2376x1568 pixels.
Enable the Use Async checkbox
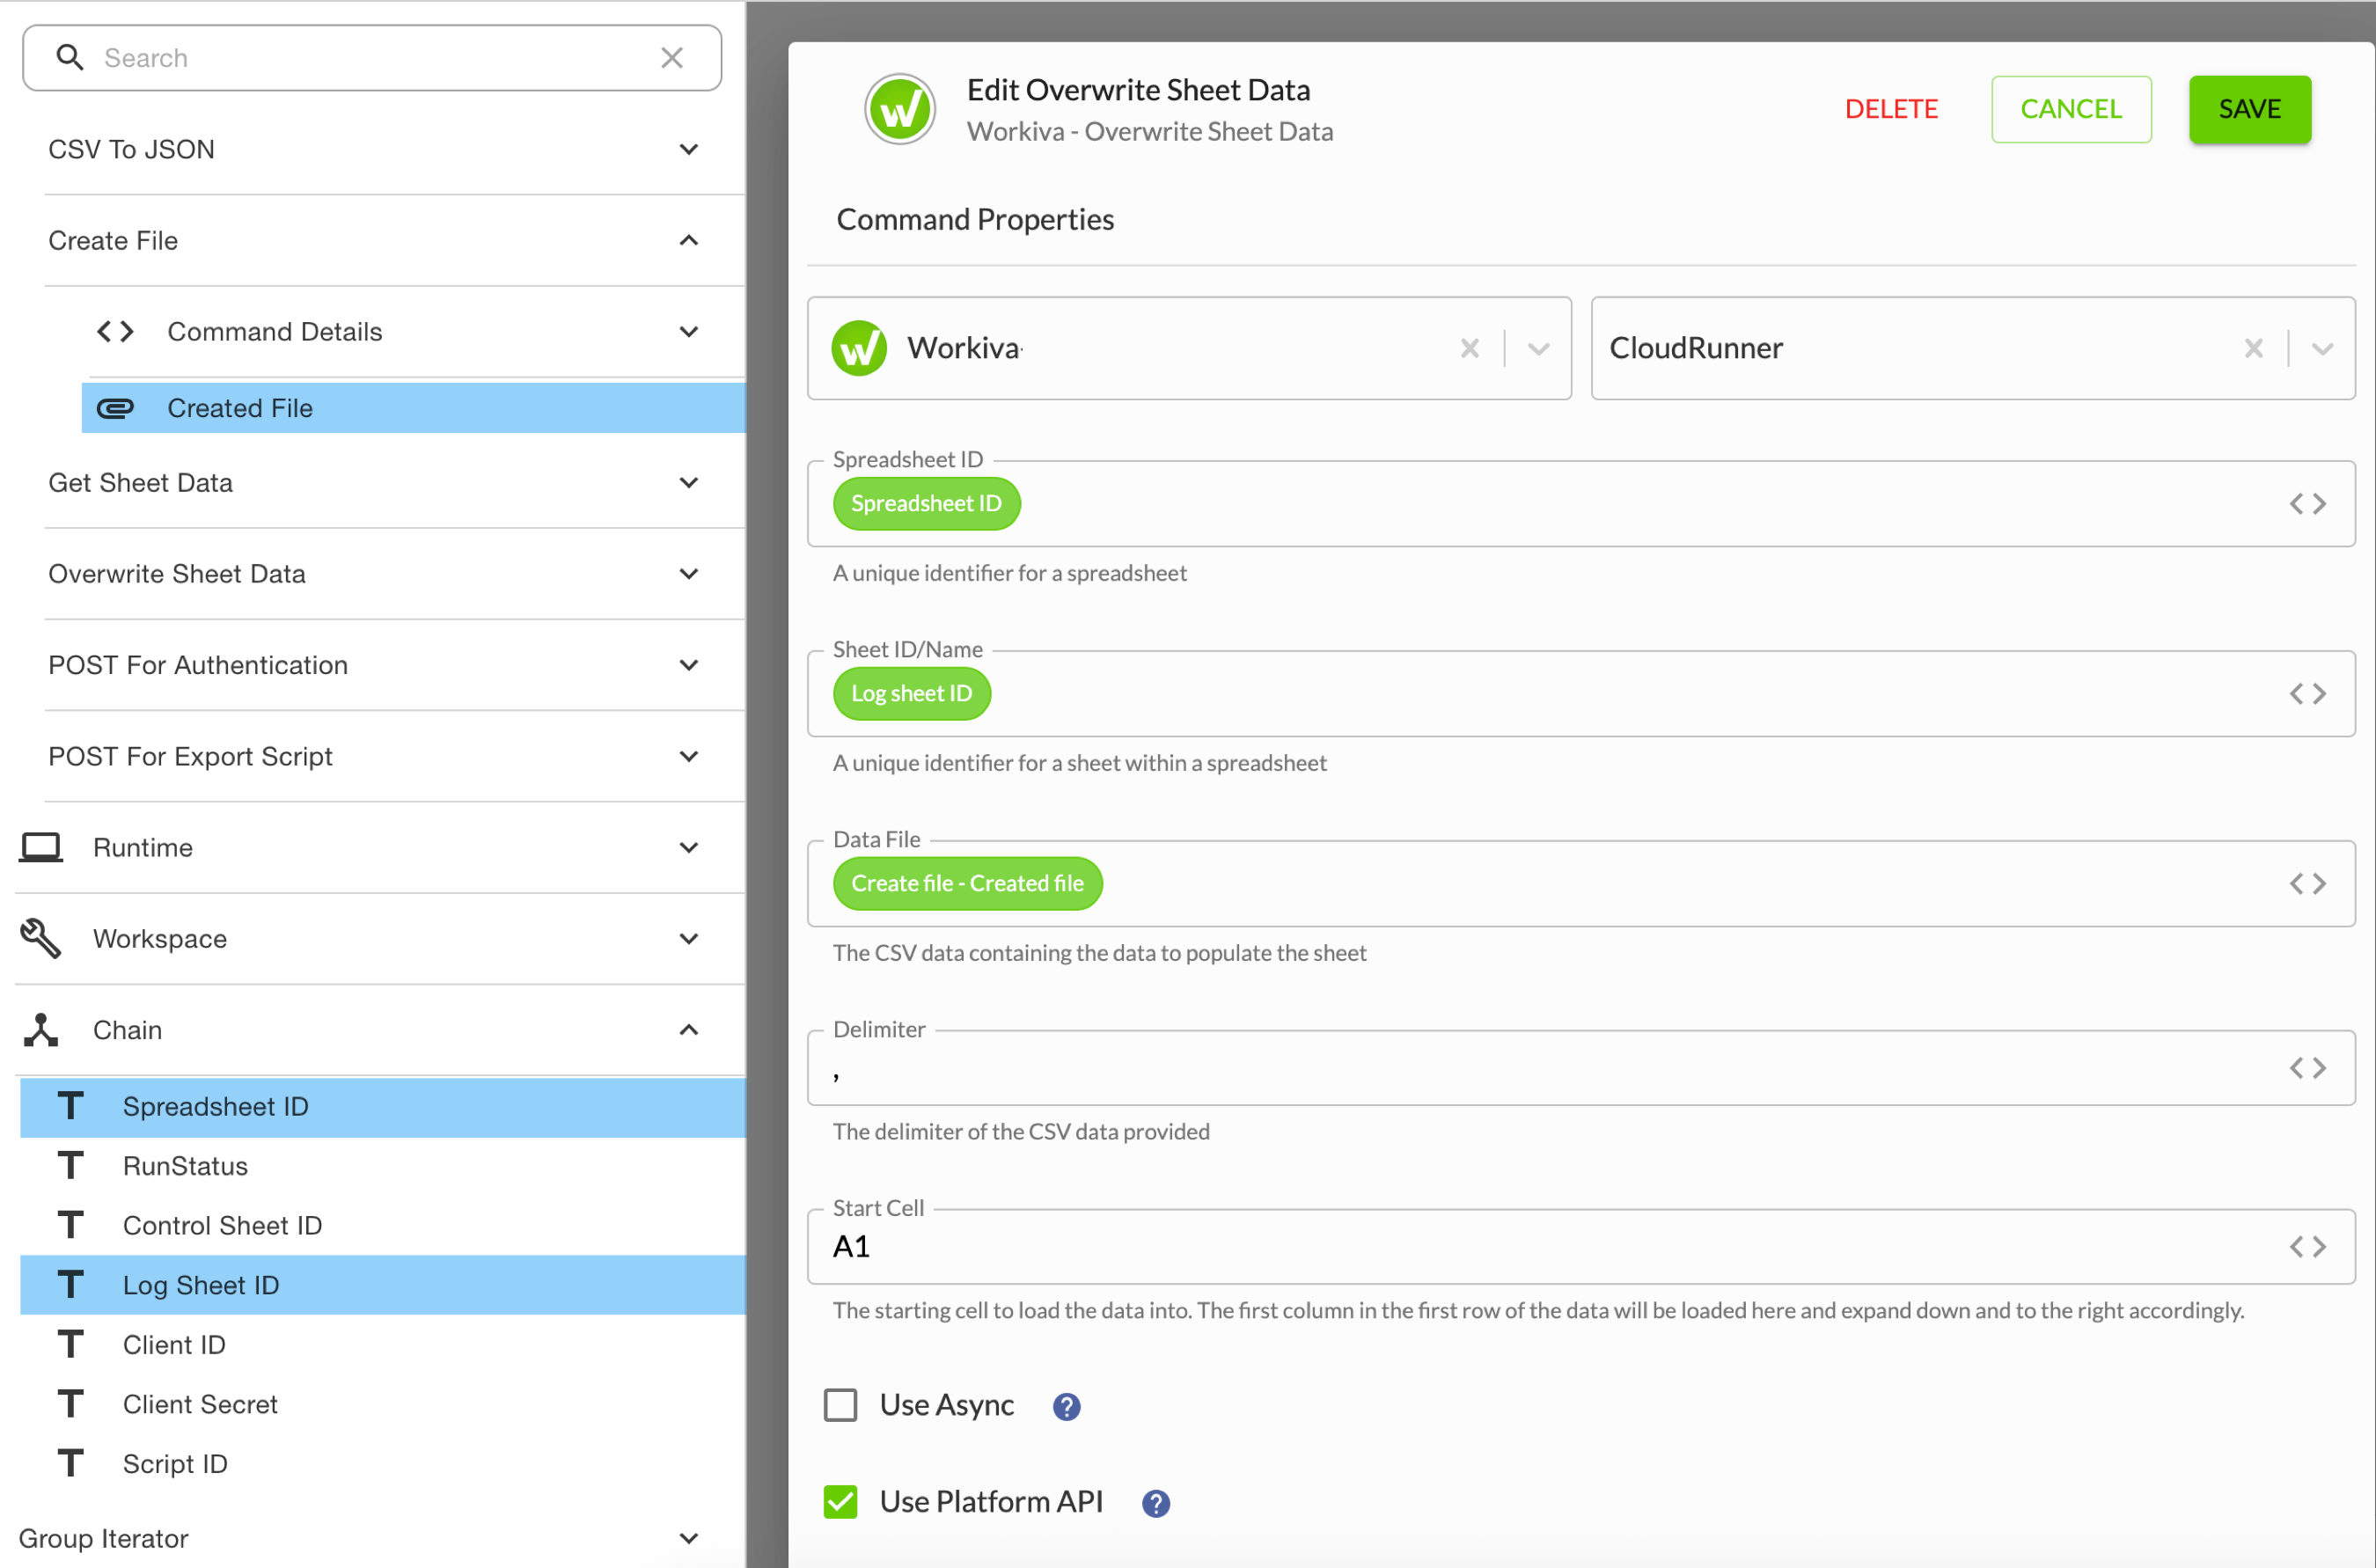click(x=840, y=1405)
